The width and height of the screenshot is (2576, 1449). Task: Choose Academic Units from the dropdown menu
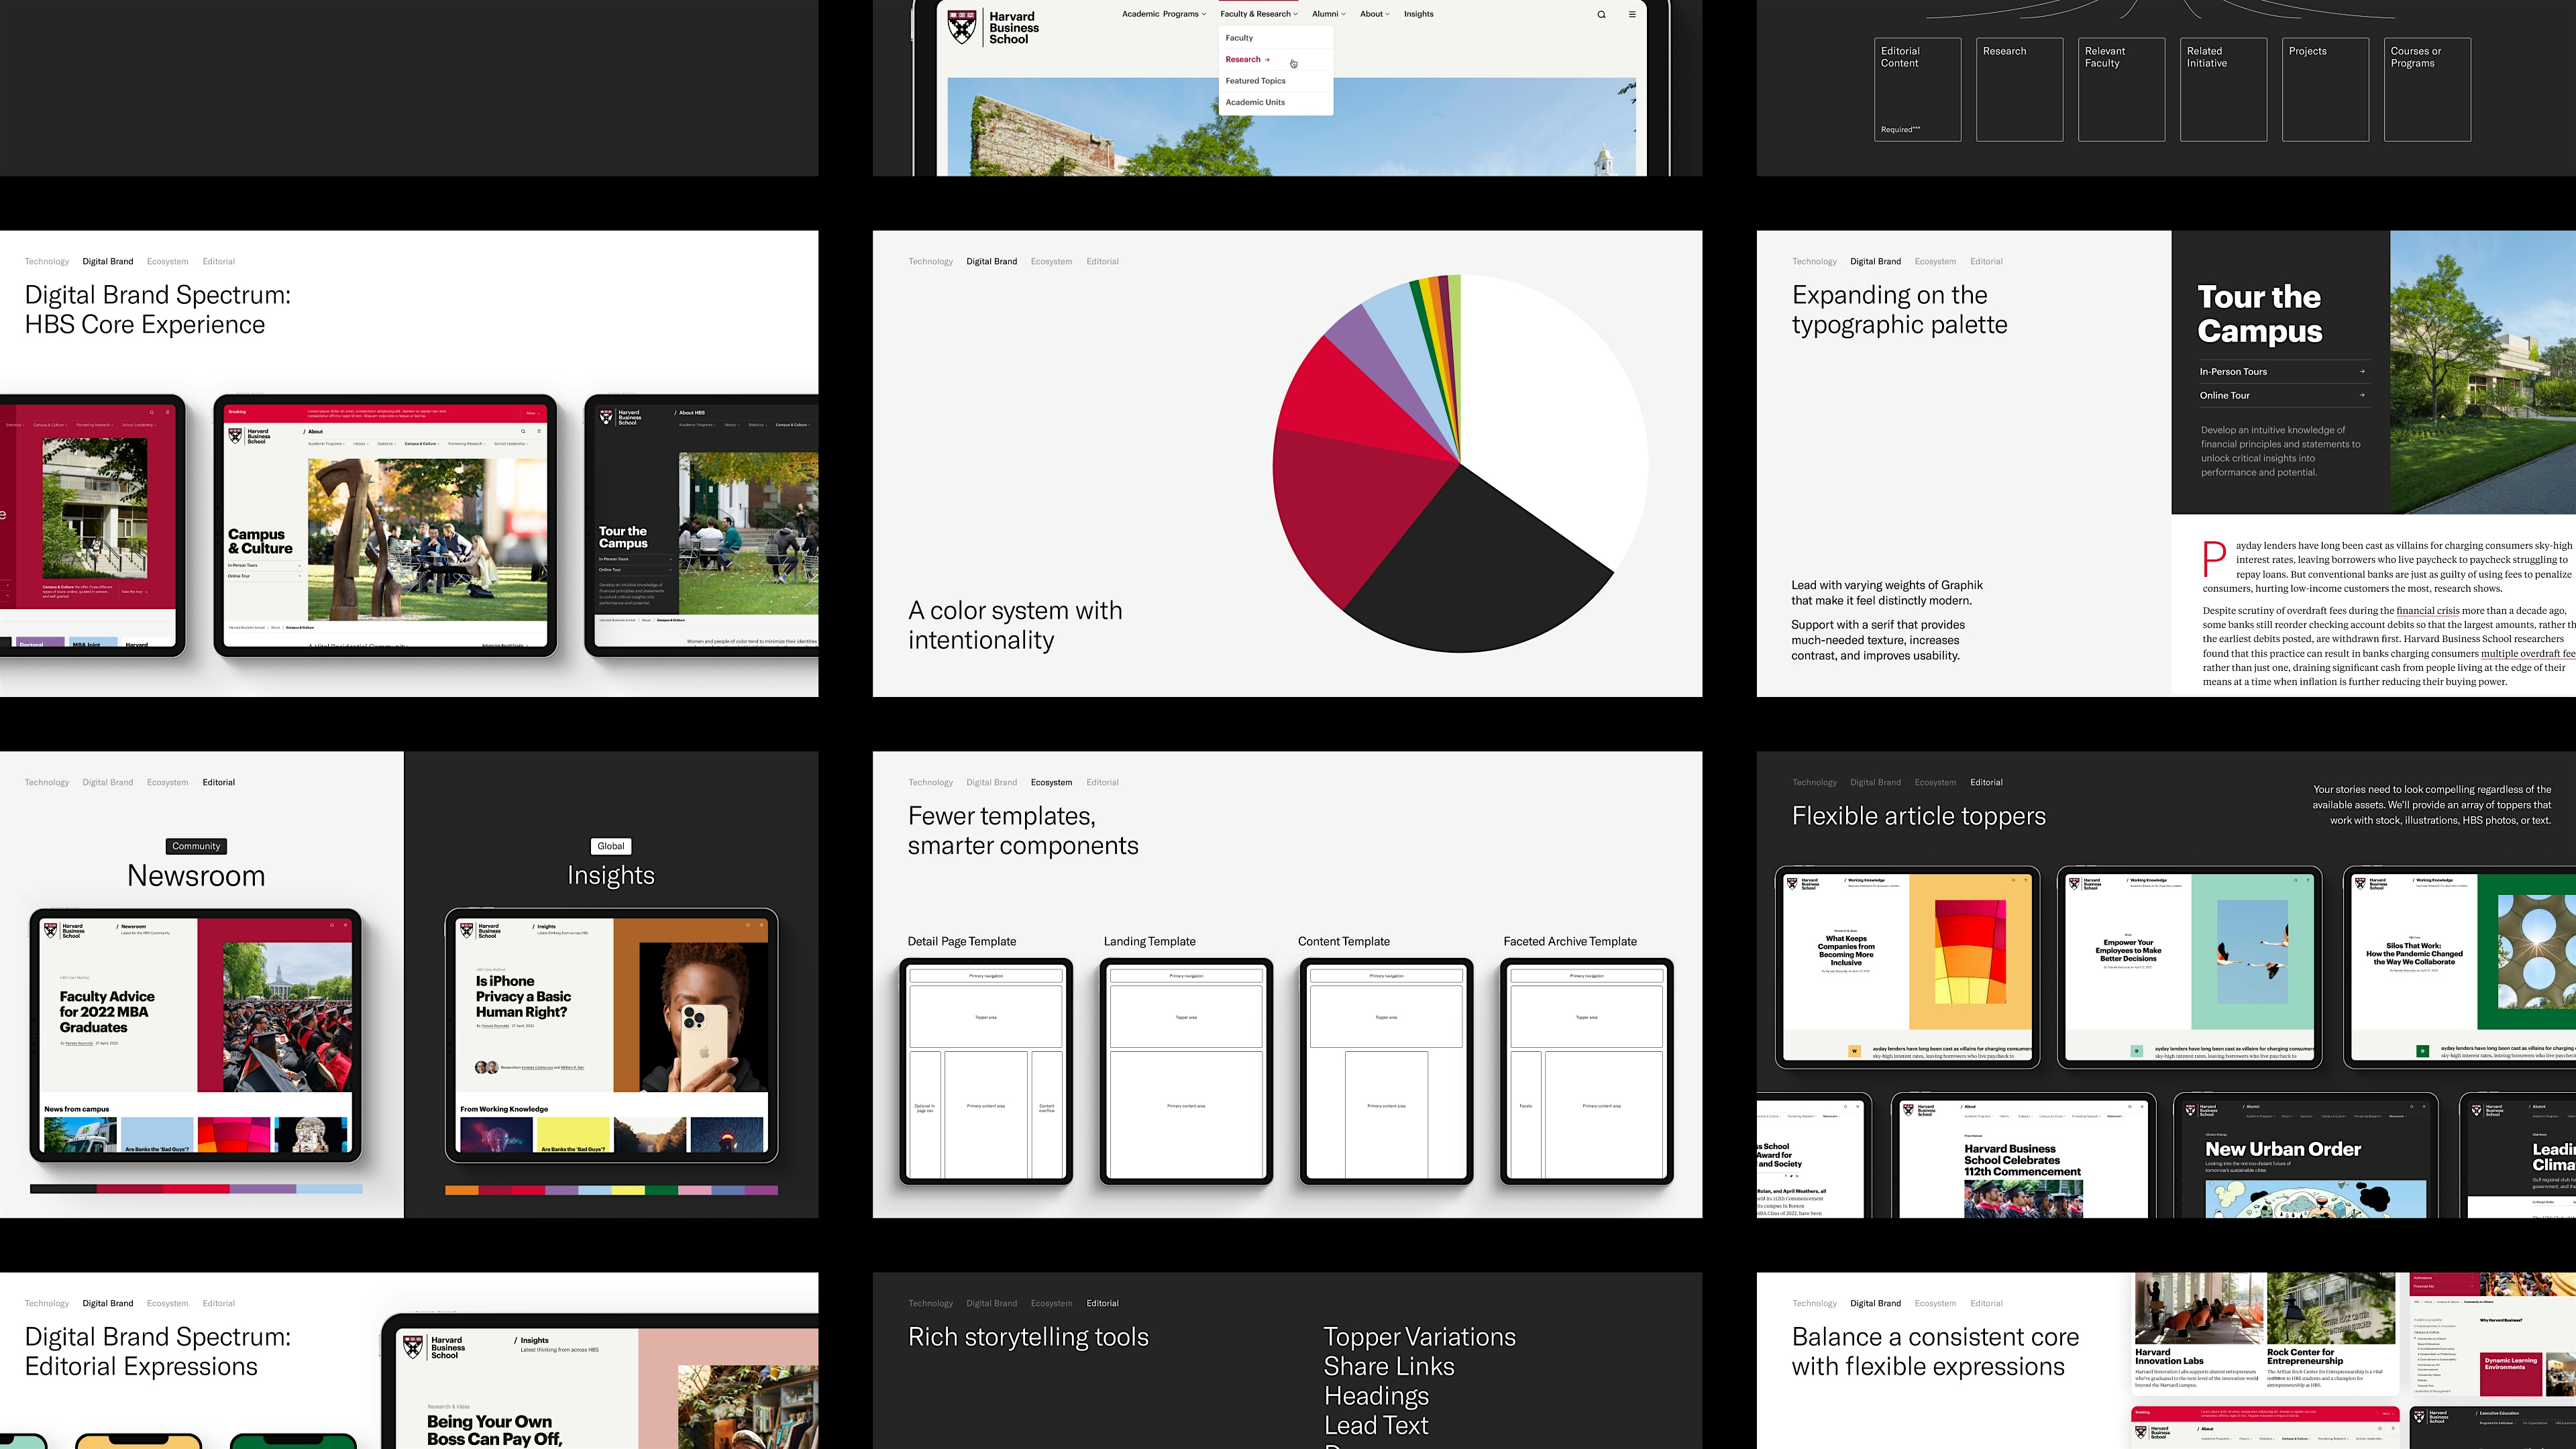pyautogui.click(x=1255, y=102)
